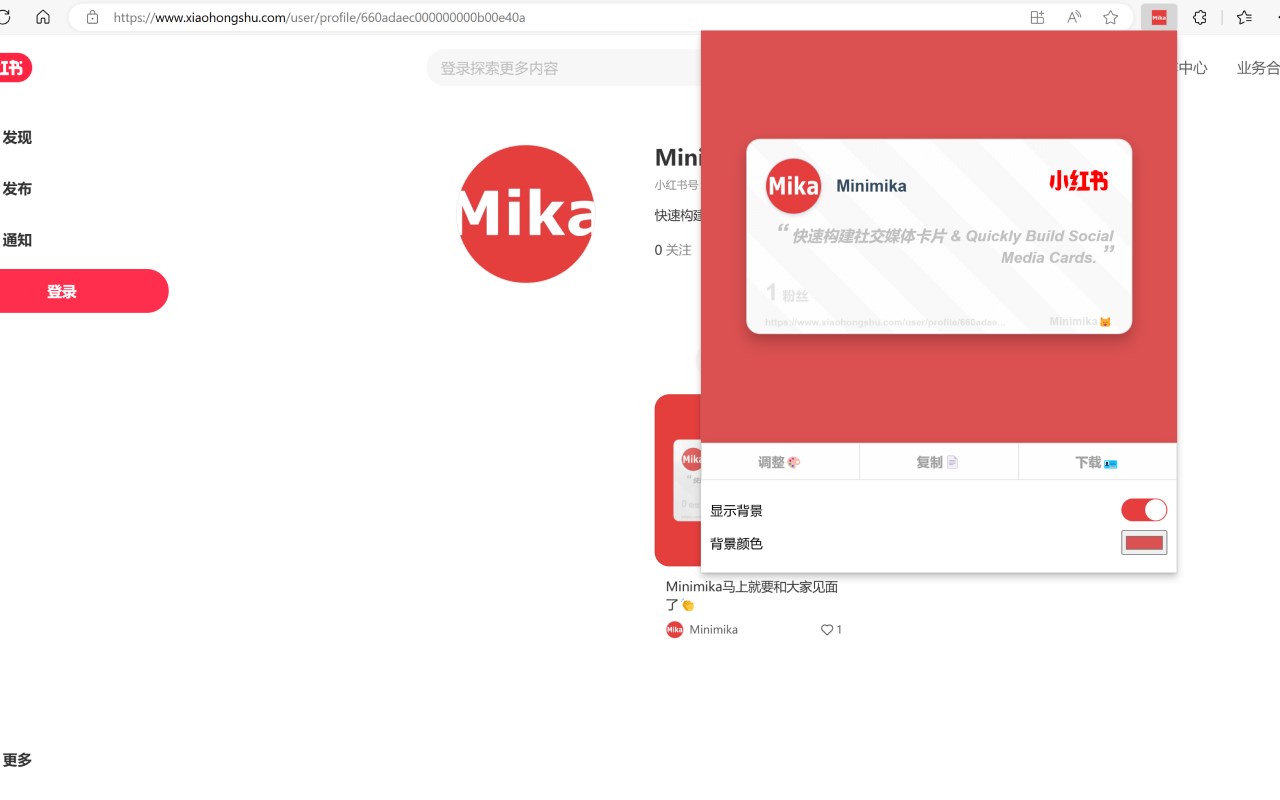
Task: Click the search box 登录探索更多内容
Action: point(565,68)
